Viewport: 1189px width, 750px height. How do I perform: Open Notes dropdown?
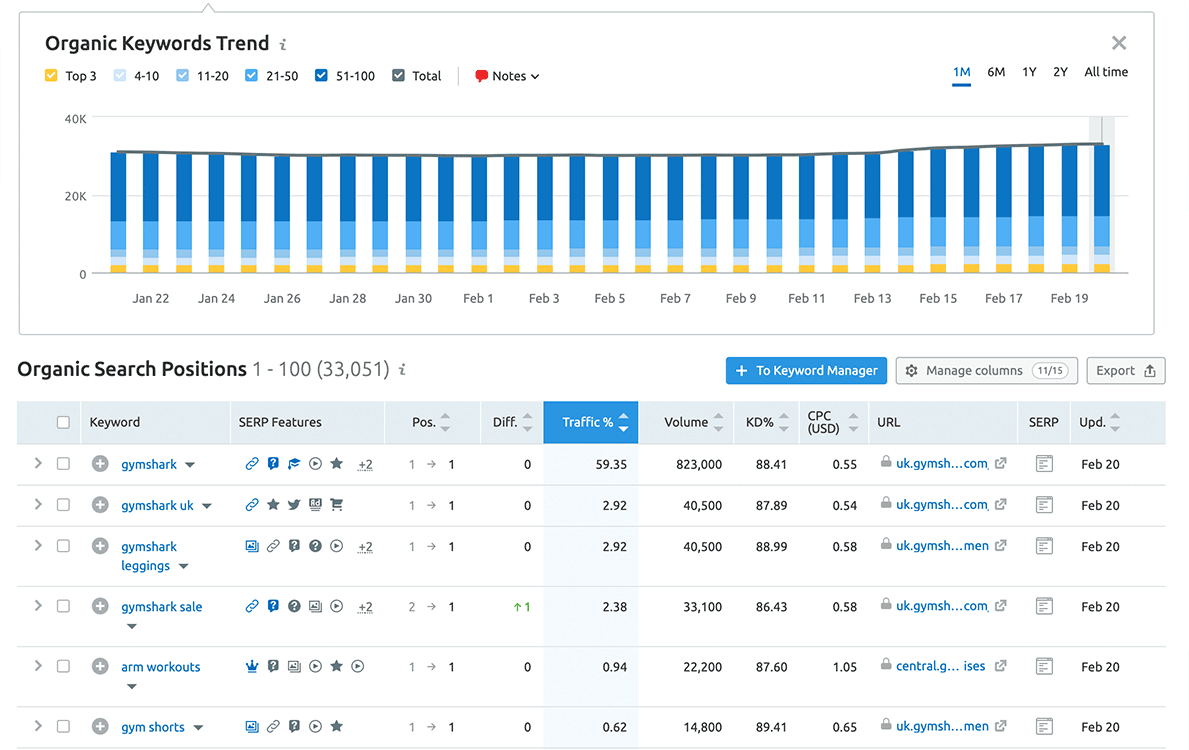507,76
